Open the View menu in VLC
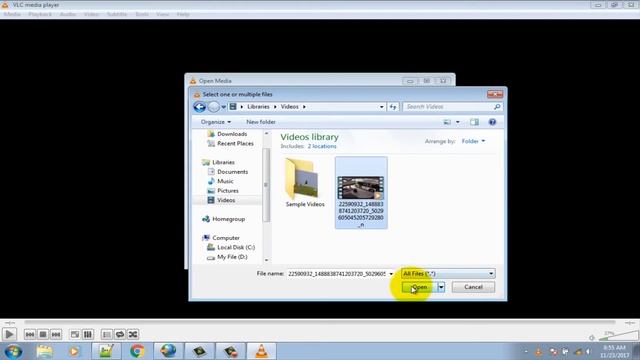Image resolution: width=640 pixels, height=360 pixels. pos(162,14)
